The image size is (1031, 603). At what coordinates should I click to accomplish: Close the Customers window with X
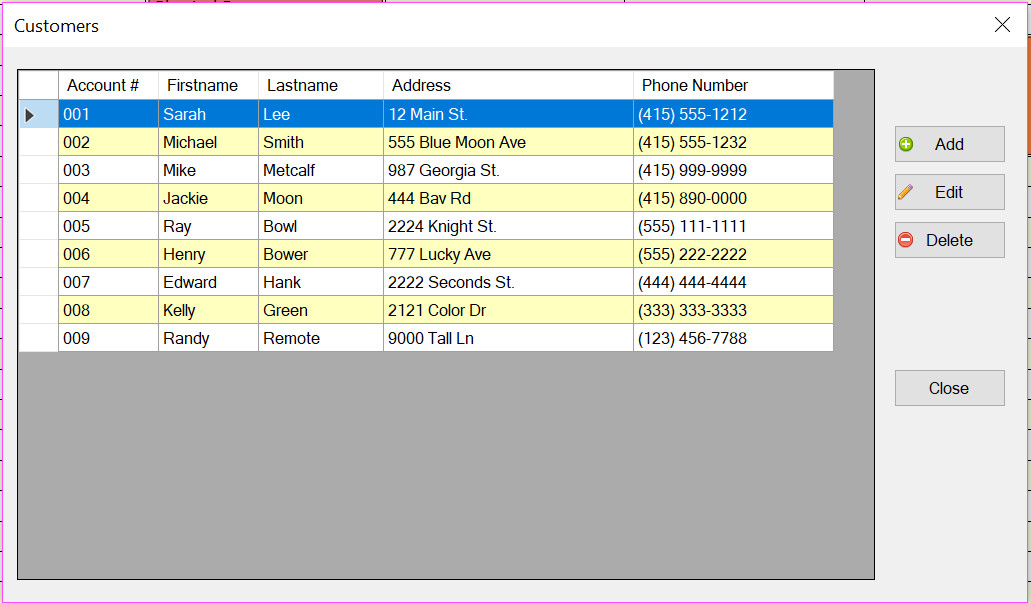click(1002, 25)
